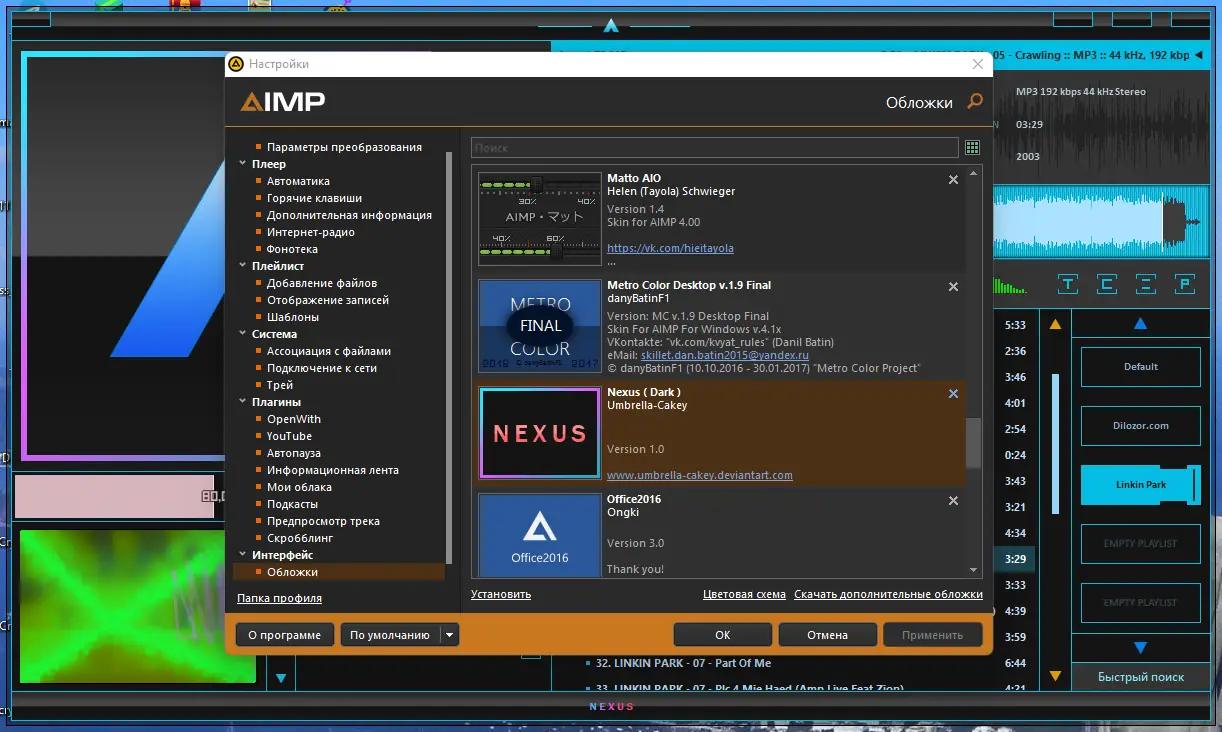This screenshot has width=1222, height=732.
Task: Toggle the skins grid view icon
Action: coord(972,148)
